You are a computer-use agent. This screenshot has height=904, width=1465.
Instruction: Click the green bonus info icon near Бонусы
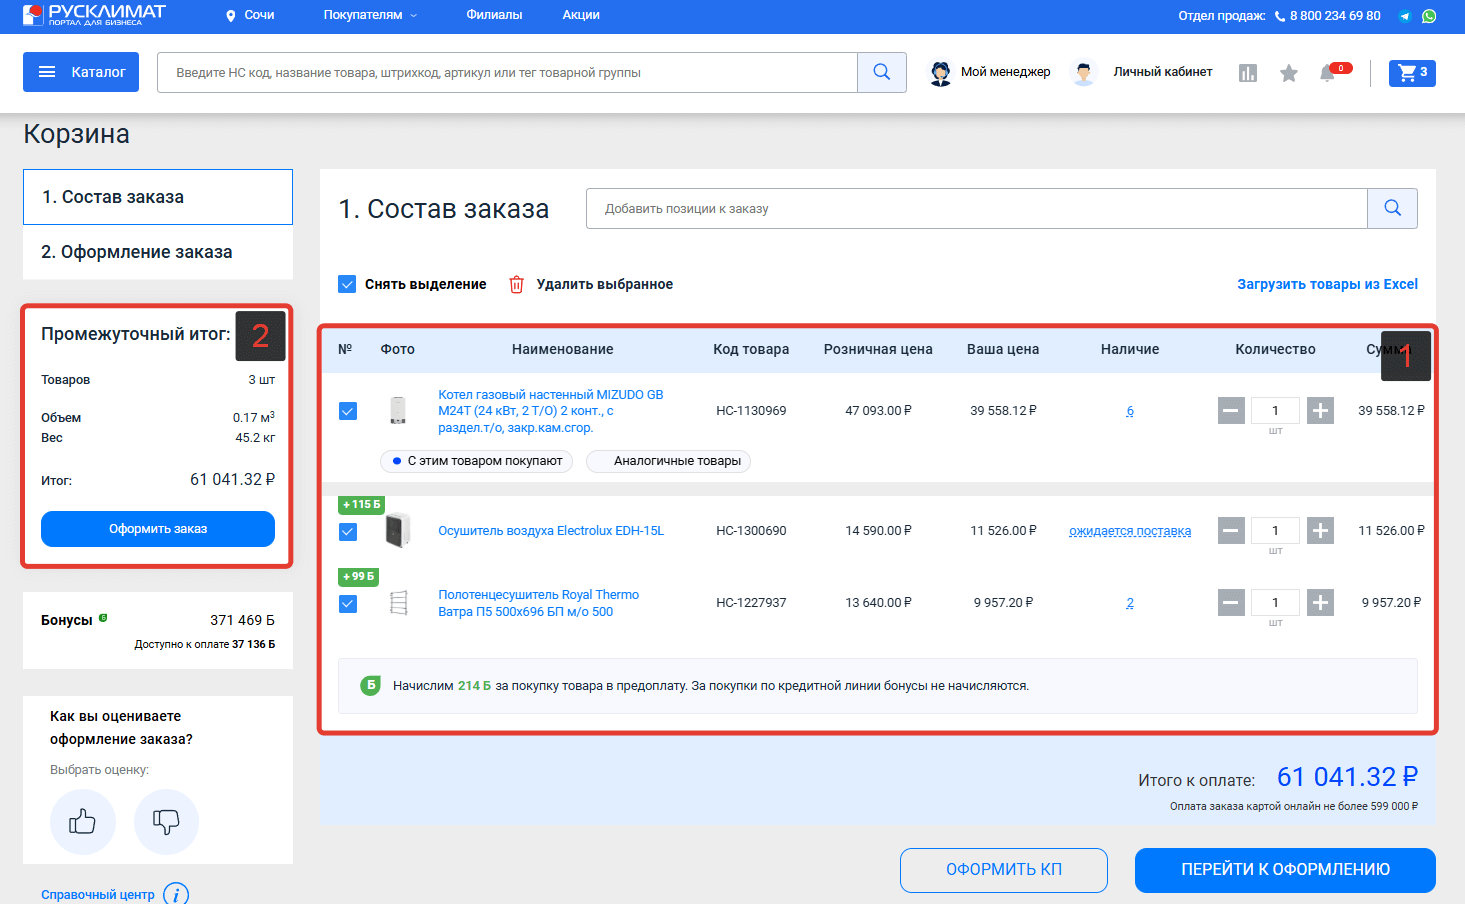coord(103,618)
